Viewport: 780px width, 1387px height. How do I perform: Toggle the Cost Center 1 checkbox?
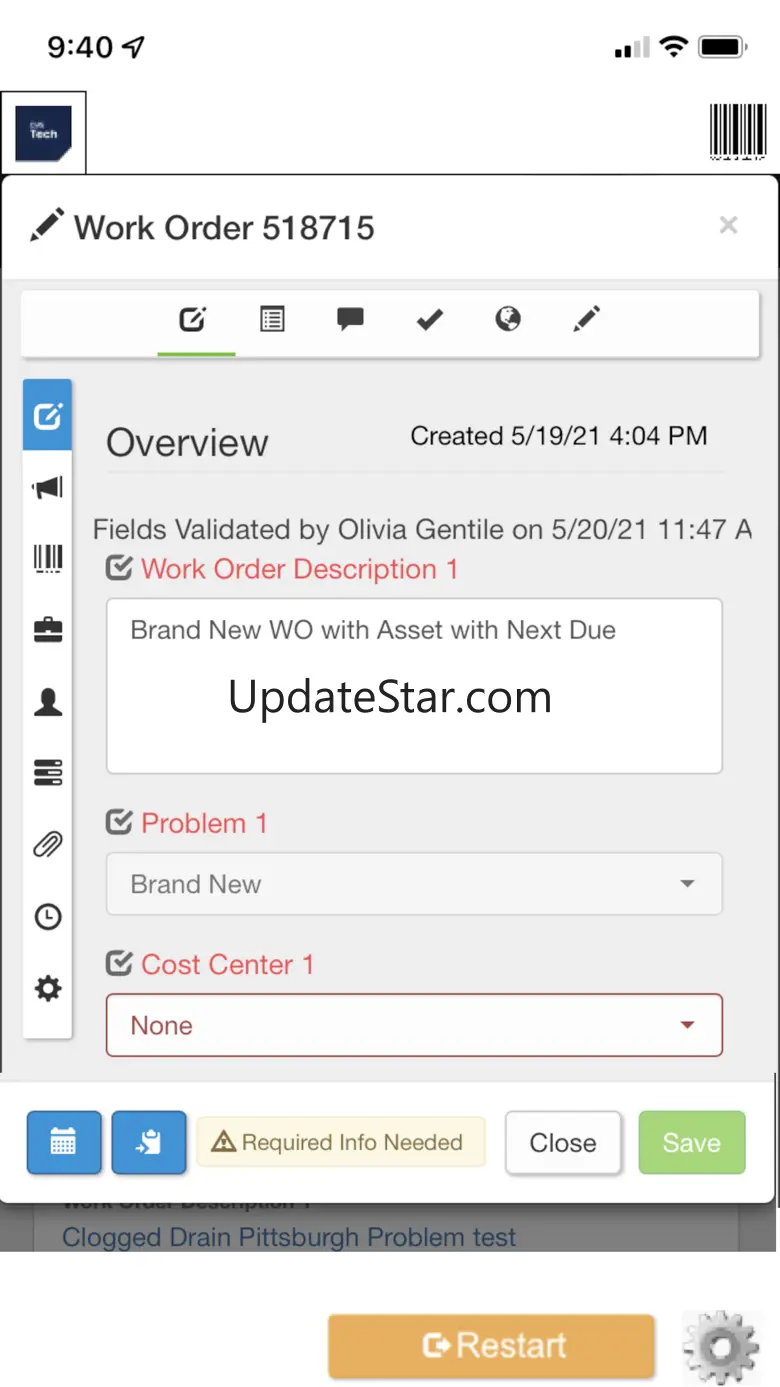tap(119, 964)
